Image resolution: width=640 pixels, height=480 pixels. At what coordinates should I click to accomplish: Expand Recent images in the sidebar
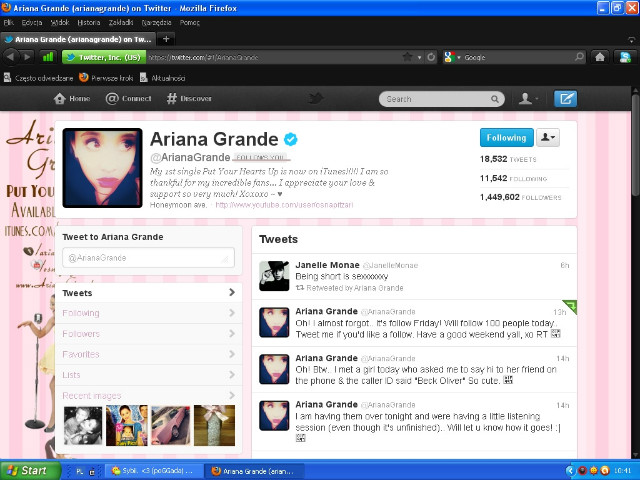click(x=149, y=396)
